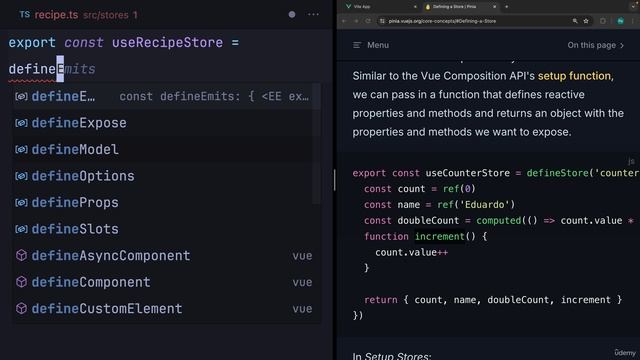Click the return statement line in code sample
Image resolution: width=640 pixels, height=360 pixels.
pyautogui.click(x=493, y=300)
